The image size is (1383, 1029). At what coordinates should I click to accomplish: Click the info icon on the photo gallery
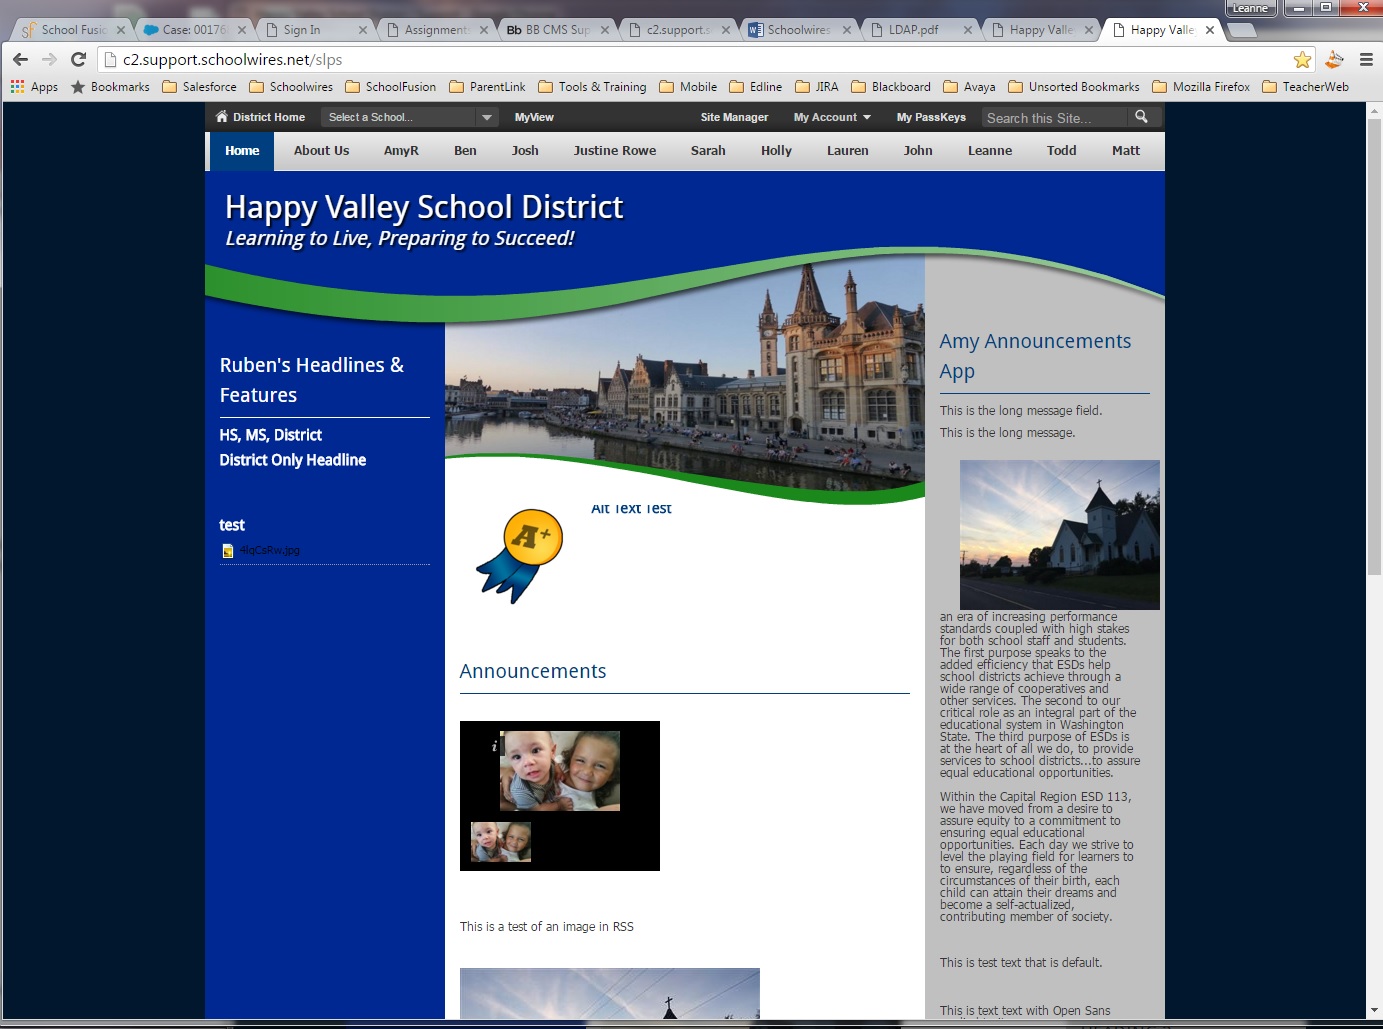click(x=494, y=746)
